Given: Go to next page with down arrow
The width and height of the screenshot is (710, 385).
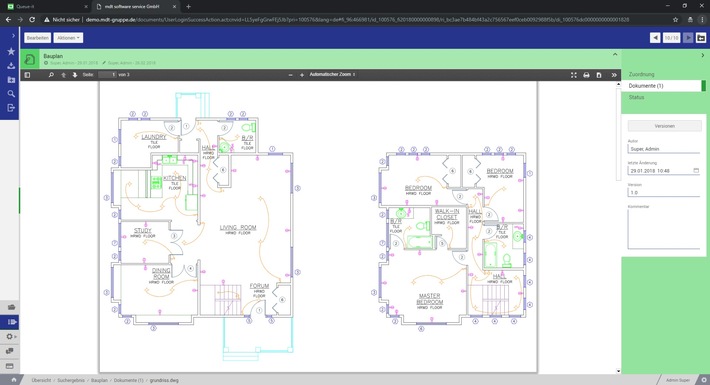Looking at the screenshot, I should pos(75,75).
